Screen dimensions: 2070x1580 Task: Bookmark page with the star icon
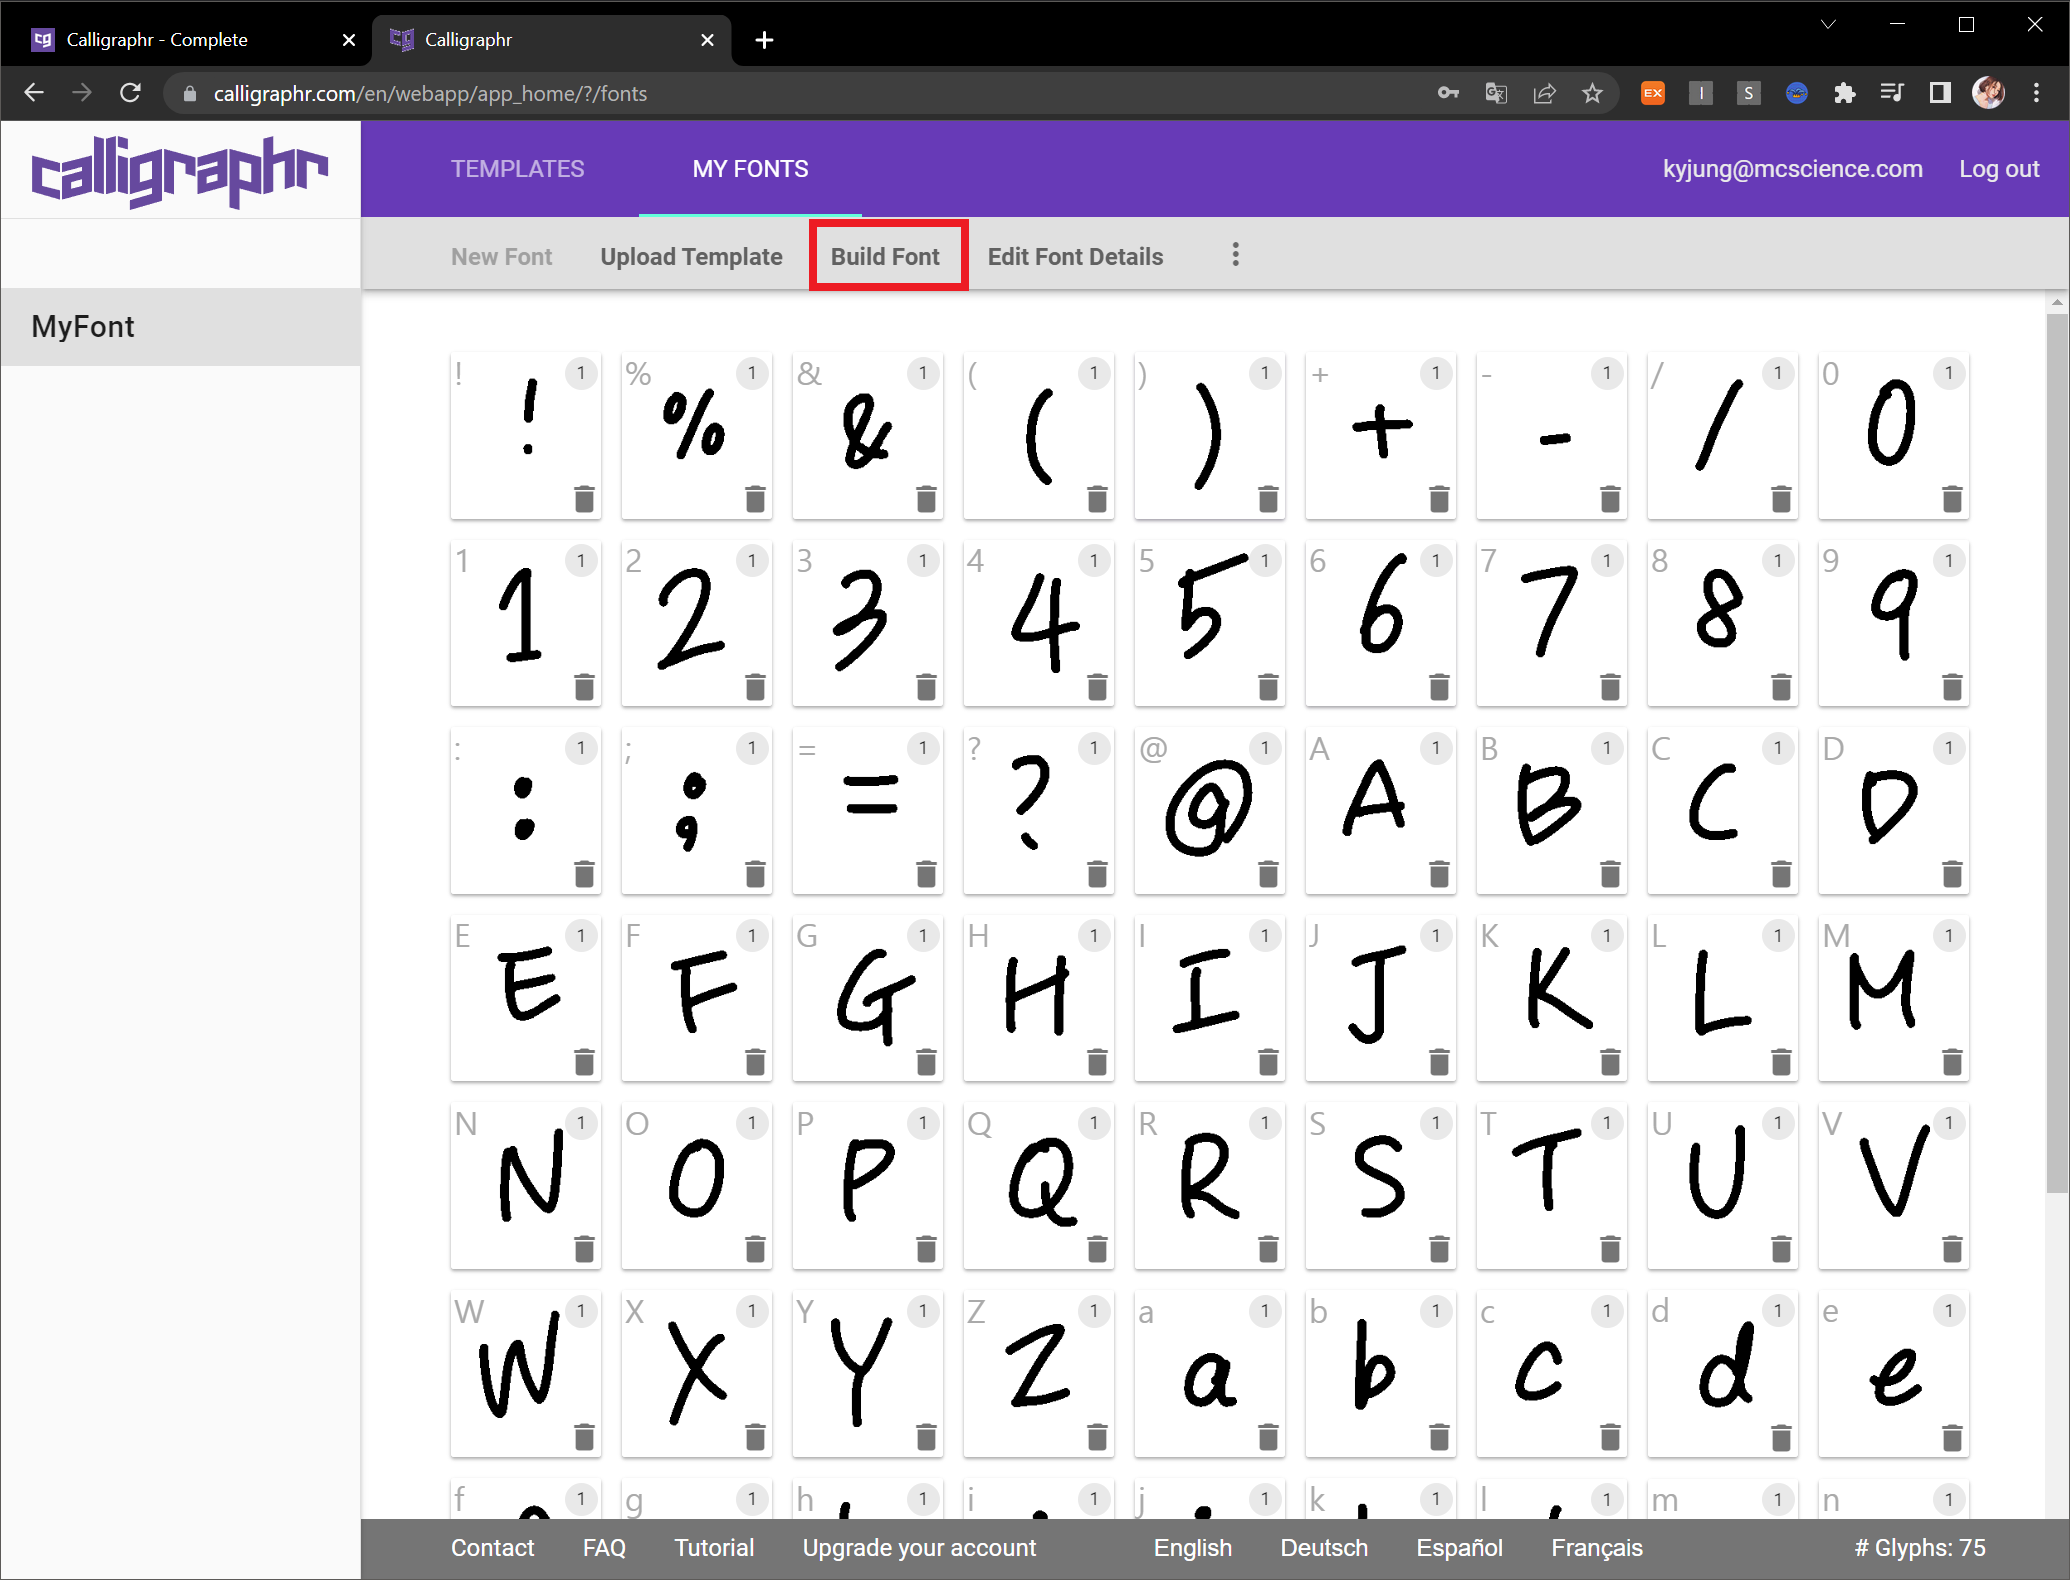click(x=1592, y=93)
